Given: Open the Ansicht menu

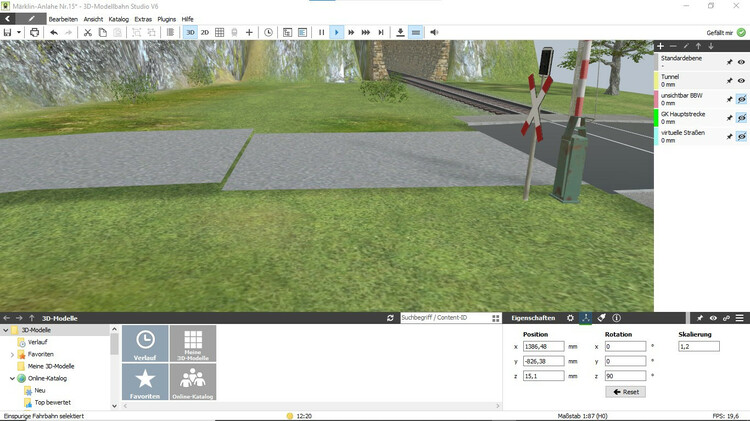Looking at the screenshot, I should (93, 19).
